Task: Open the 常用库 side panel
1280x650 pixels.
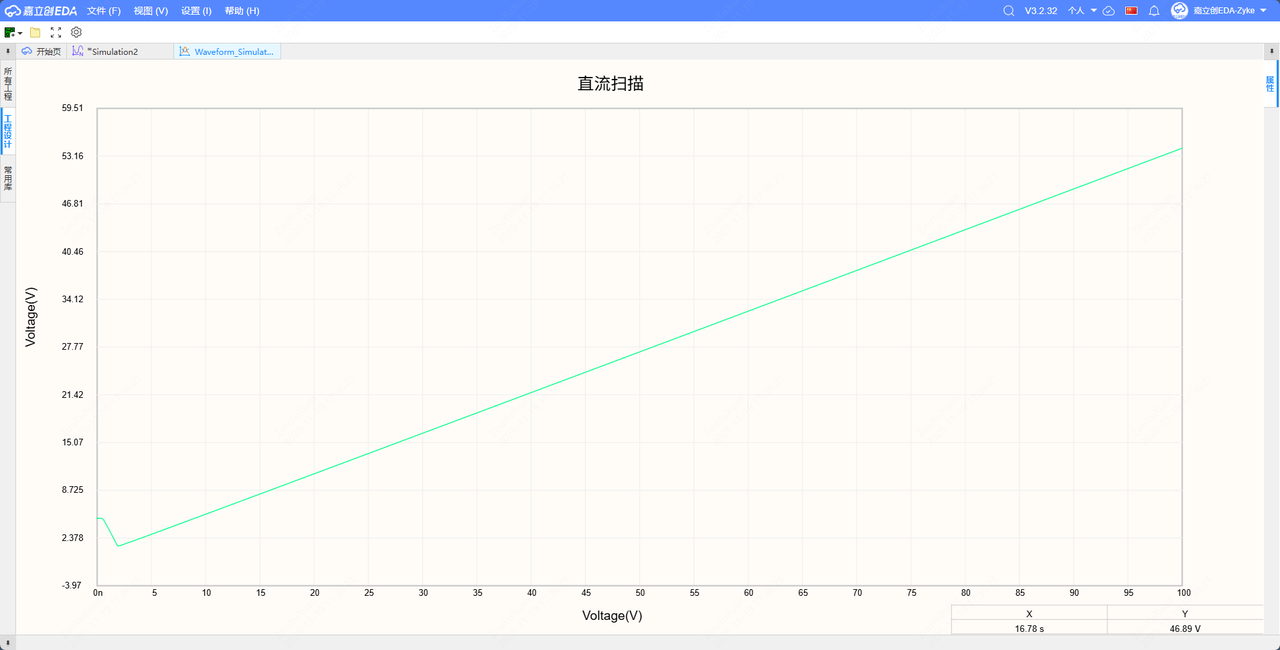Action: click(x=8, y=180)
